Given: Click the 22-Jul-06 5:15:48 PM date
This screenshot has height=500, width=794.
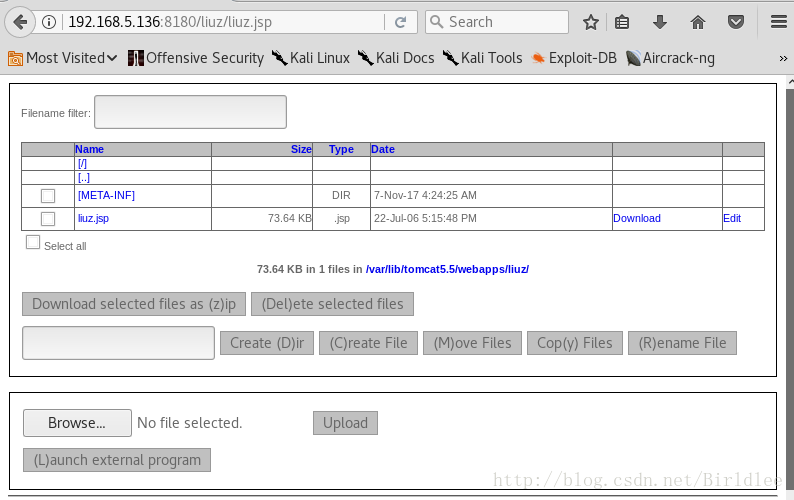Looking at the screenshot, I should [x=425, y=218].
